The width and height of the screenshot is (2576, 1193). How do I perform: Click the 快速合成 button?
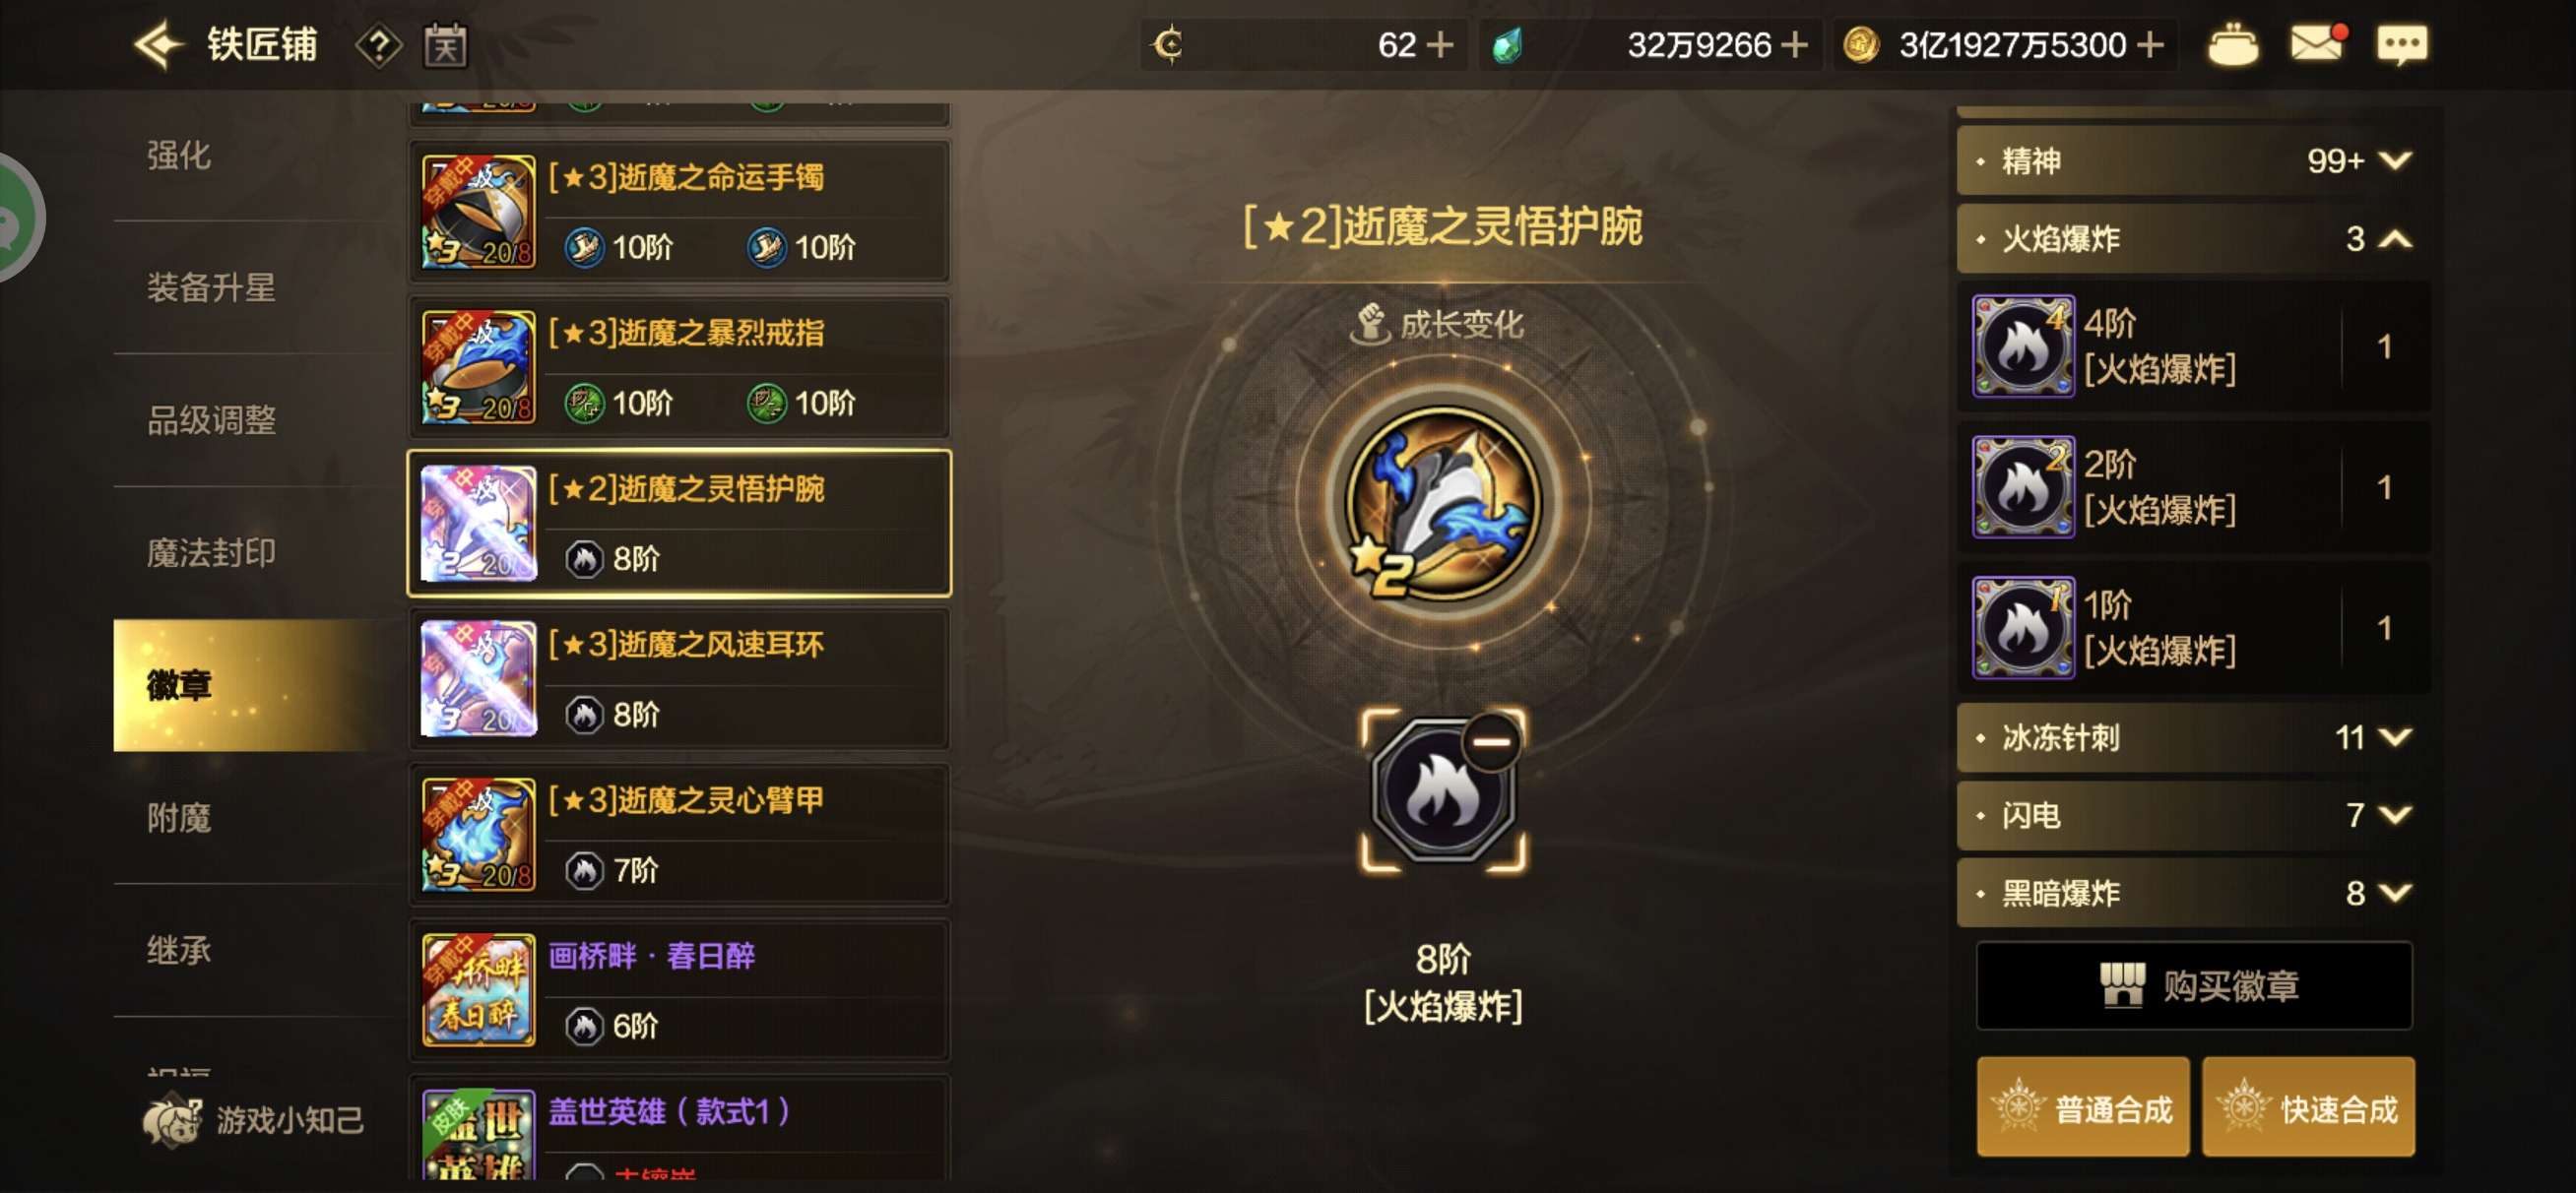tap(2308, 1108)
